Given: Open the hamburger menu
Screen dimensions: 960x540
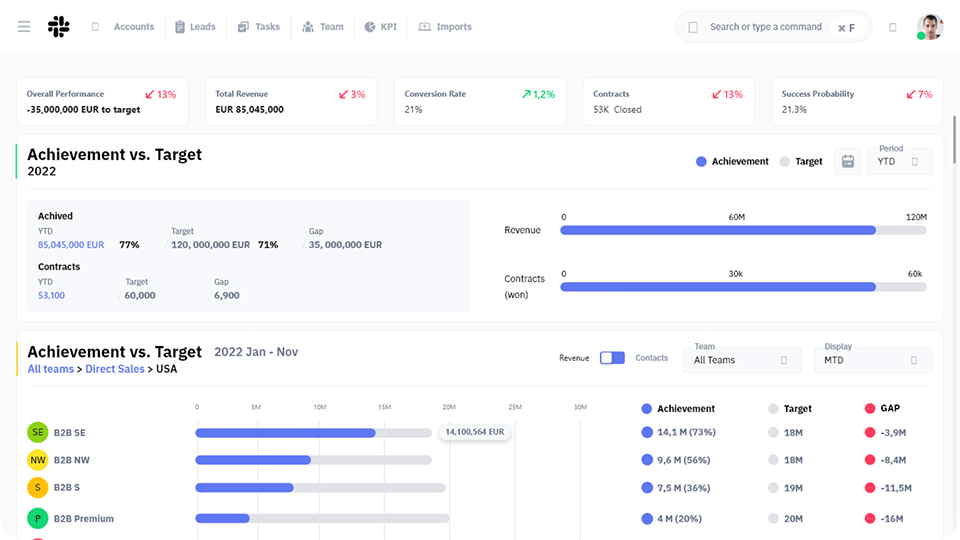Looking at the screenshot, I should pyautogui.click(x=24, y=27).
